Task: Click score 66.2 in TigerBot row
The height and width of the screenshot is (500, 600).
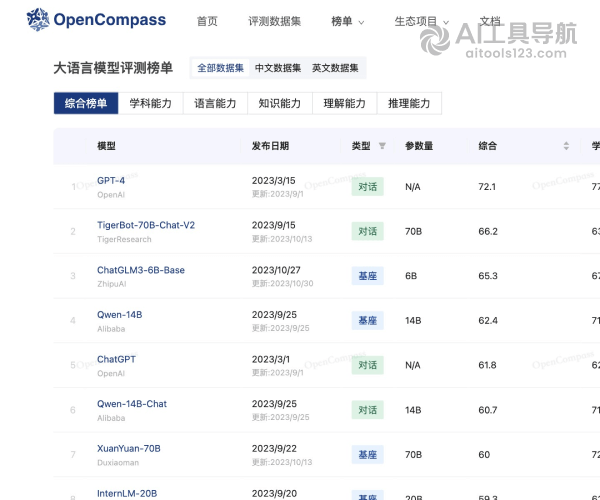Action: (488, 231)
